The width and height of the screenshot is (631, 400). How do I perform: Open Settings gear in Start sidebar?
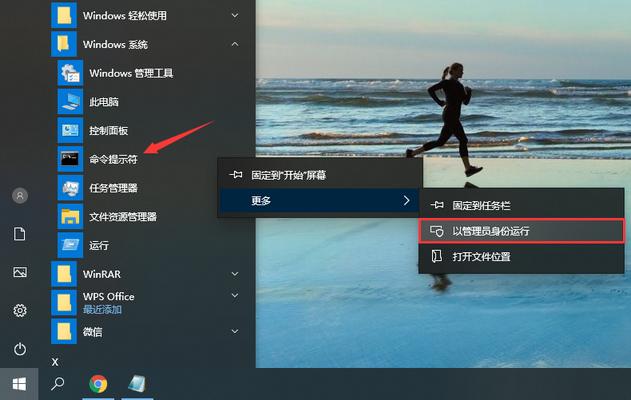click(x=20, y=310)
